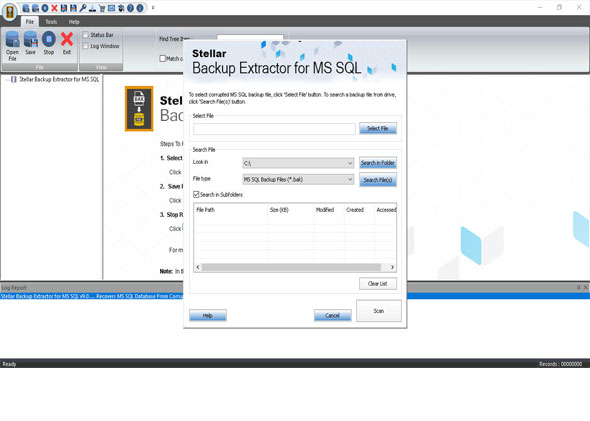Click the update wizard download icon
Screen dimensions: 590x421
92,8
